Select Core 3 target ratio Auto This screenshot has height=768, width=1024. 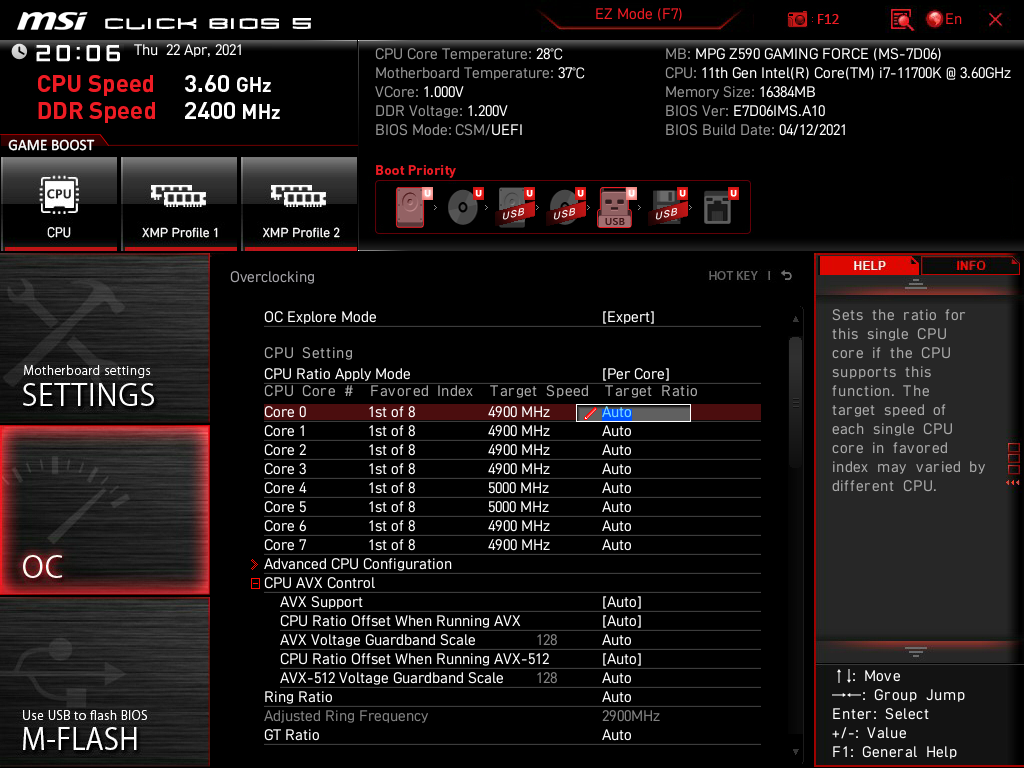tap(616, 469)
